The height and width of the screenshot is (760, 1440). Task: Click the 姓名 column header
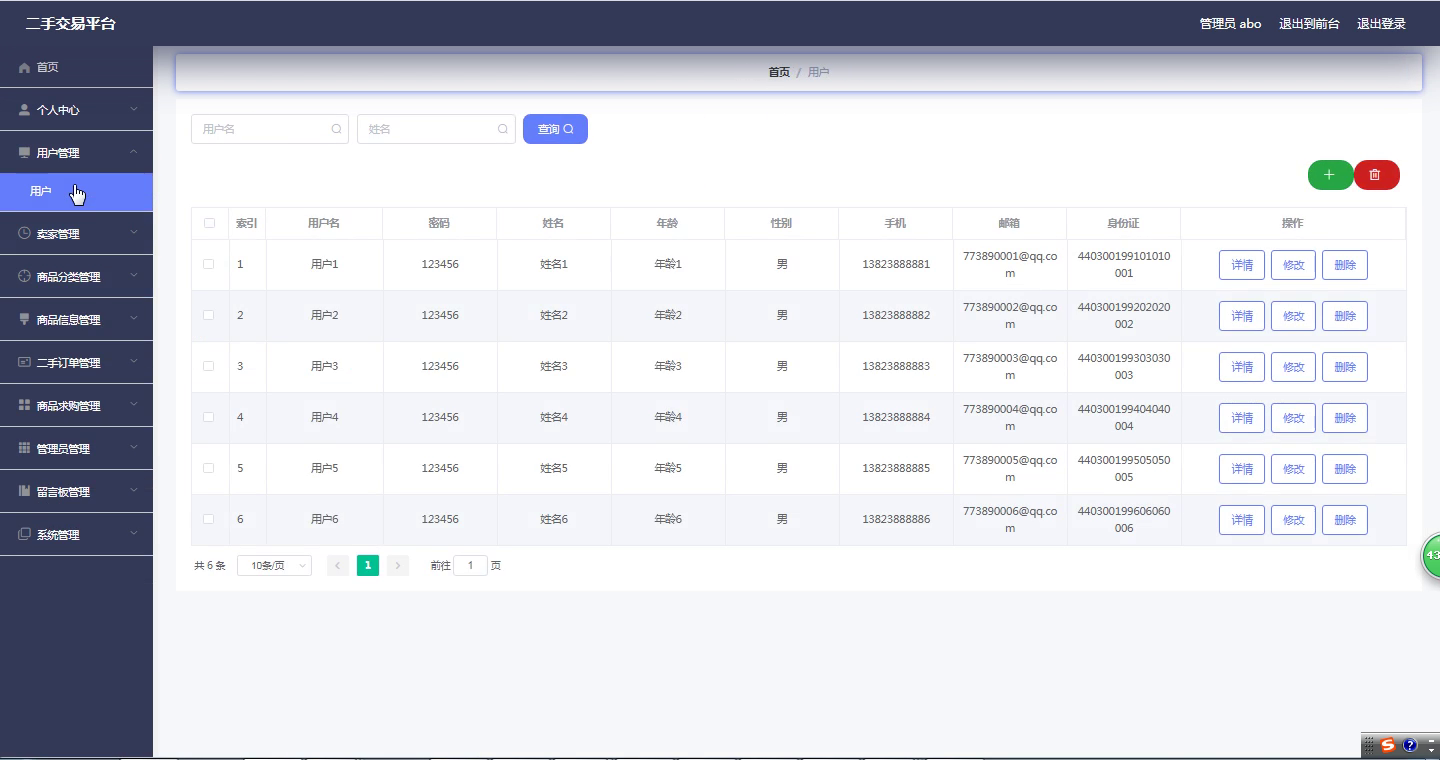click(553, 223)
